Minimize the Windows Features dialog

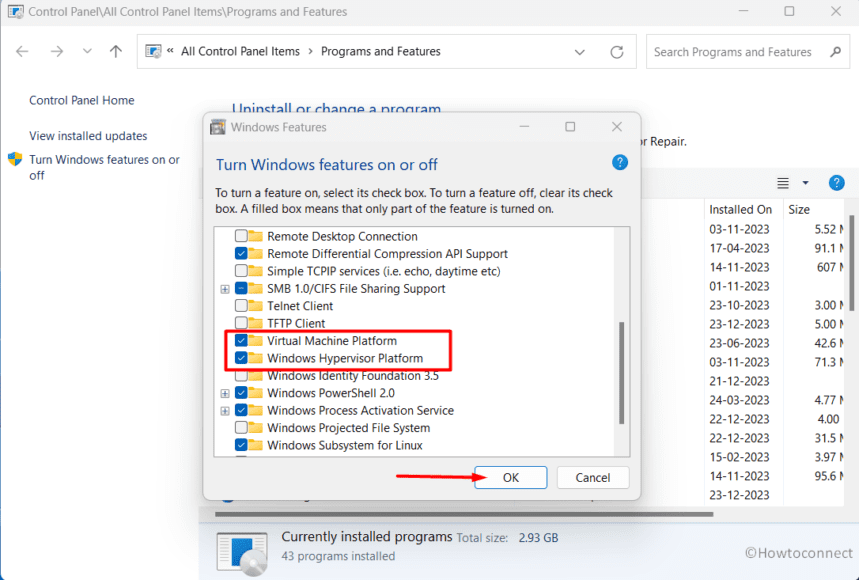pos(524,127)
